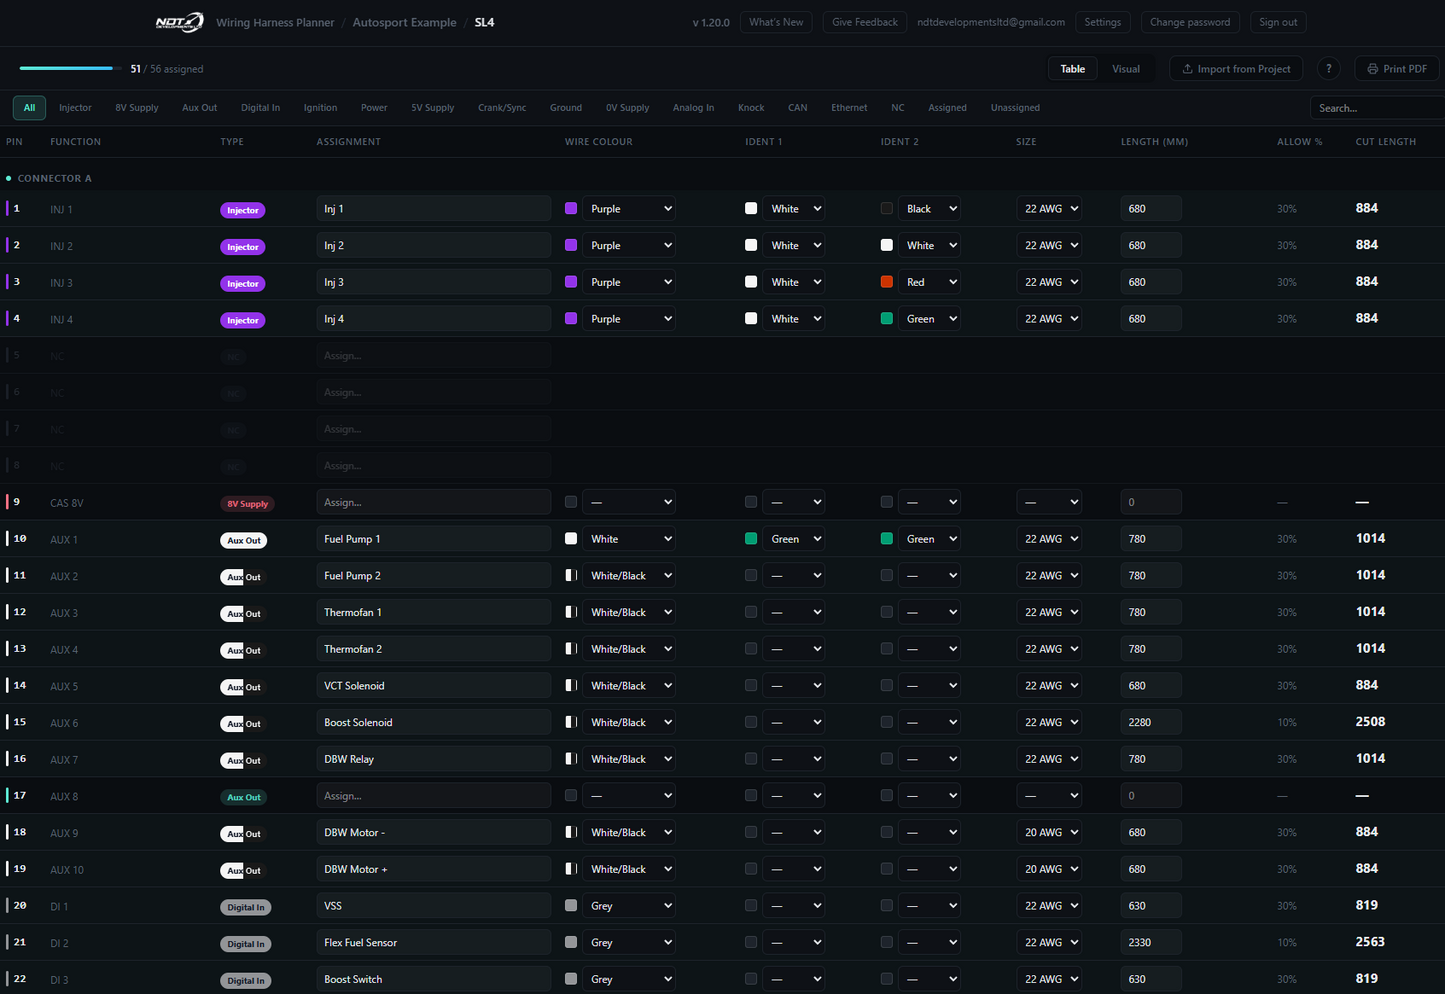Filter pins by Aux Out

pyautogui.click(x=199, y=108)
